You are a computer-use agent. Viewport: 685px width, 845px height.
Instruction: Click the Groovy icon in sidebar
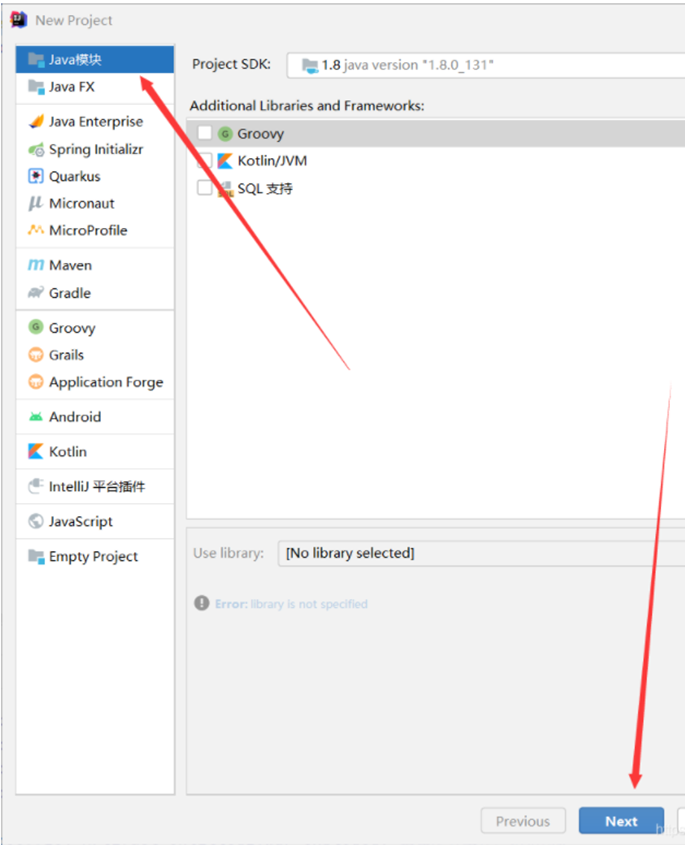36,327
